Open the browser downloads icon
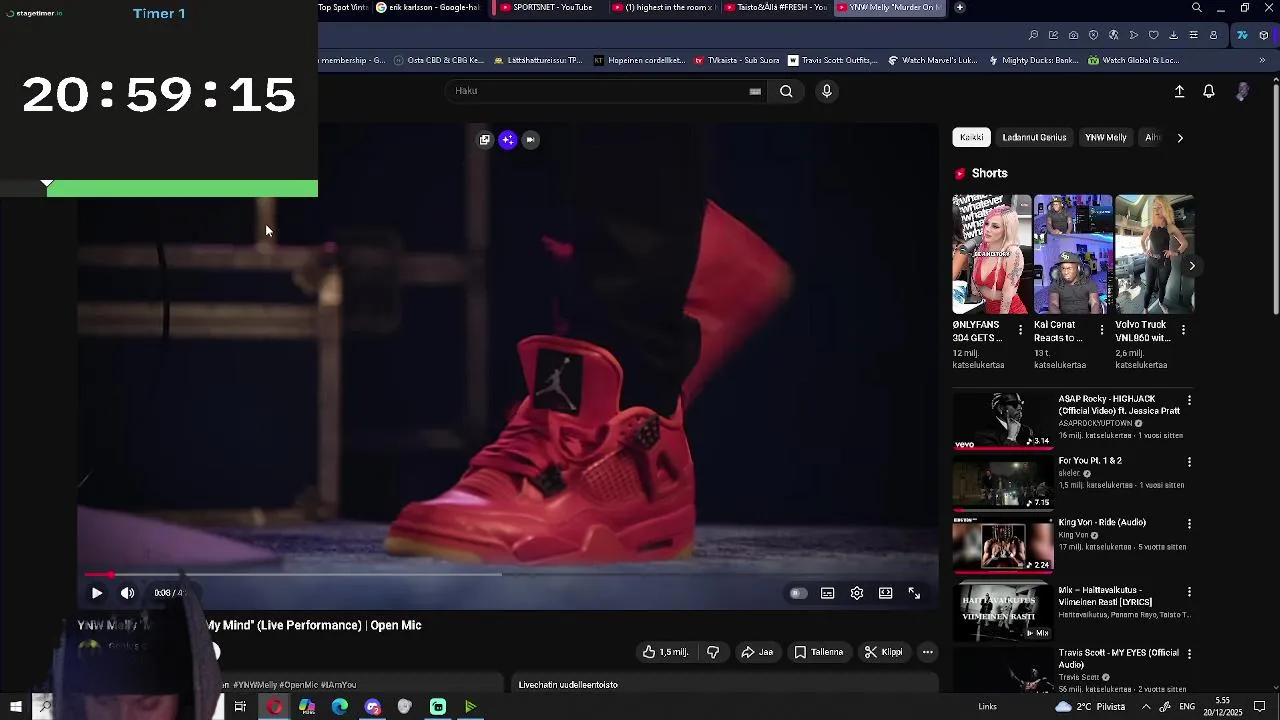Screen dimensions: 1280x720 1174,35
